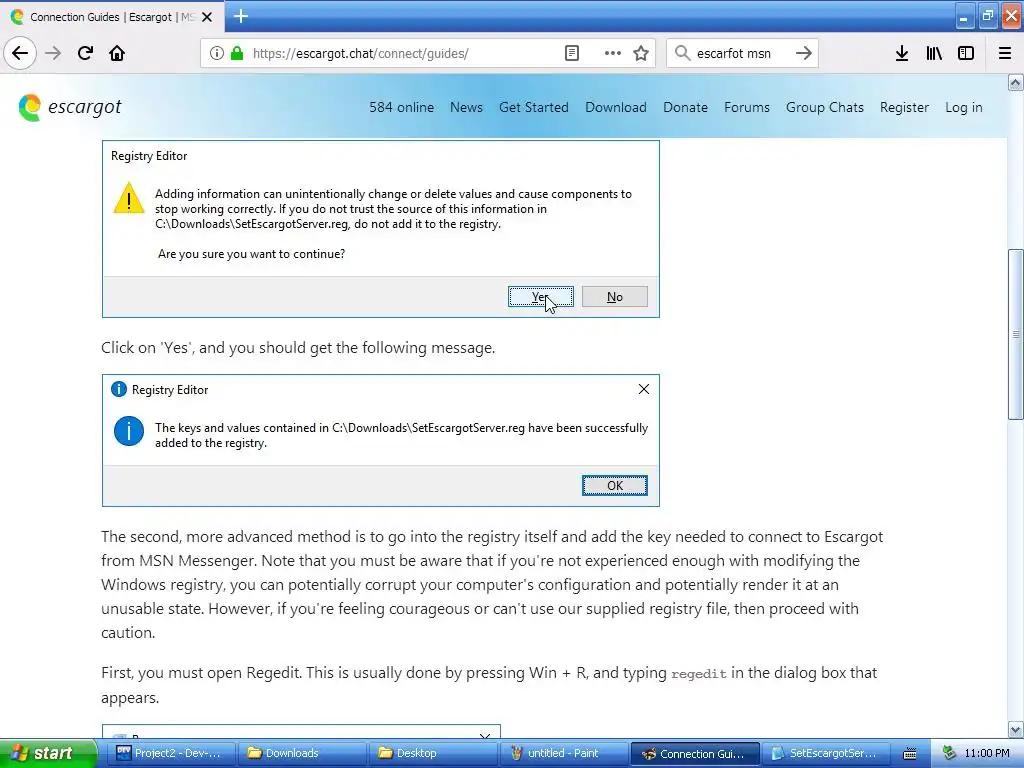Select the Connection Guides browser tab
The width and height of the screenshot is (1024, 768).
click(112, 17)
